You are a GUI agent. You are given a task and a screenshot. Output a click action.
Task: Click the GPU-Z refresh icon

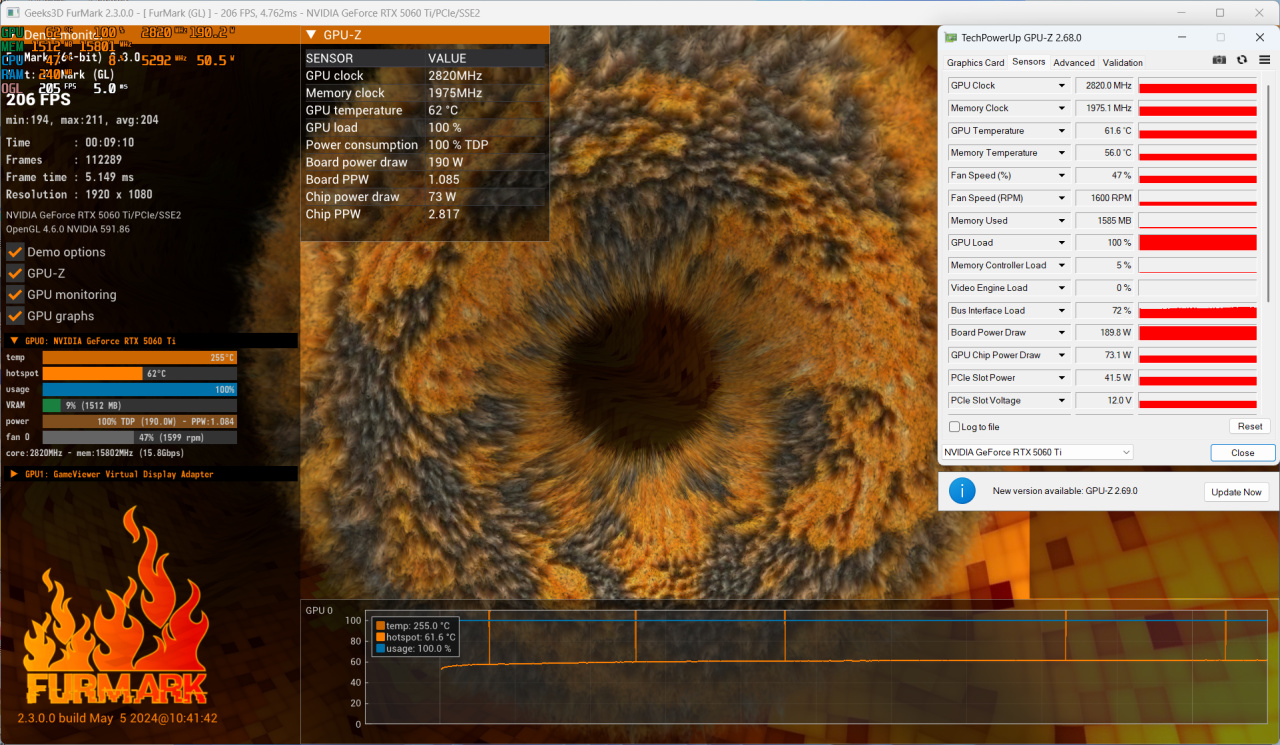[1242, 60]
